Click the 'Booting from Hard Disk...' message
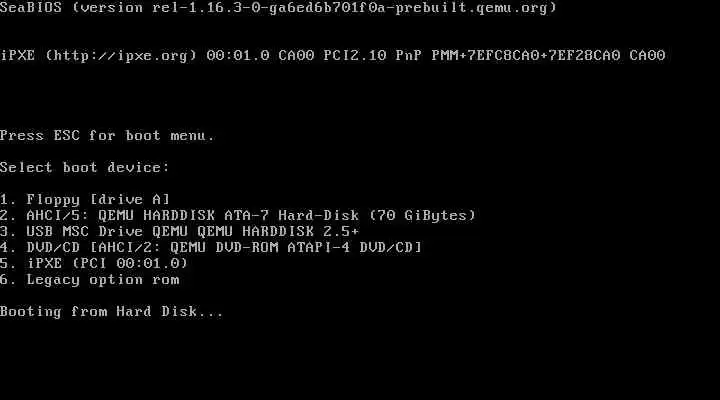Screen dimensions: 720x400 112,312
